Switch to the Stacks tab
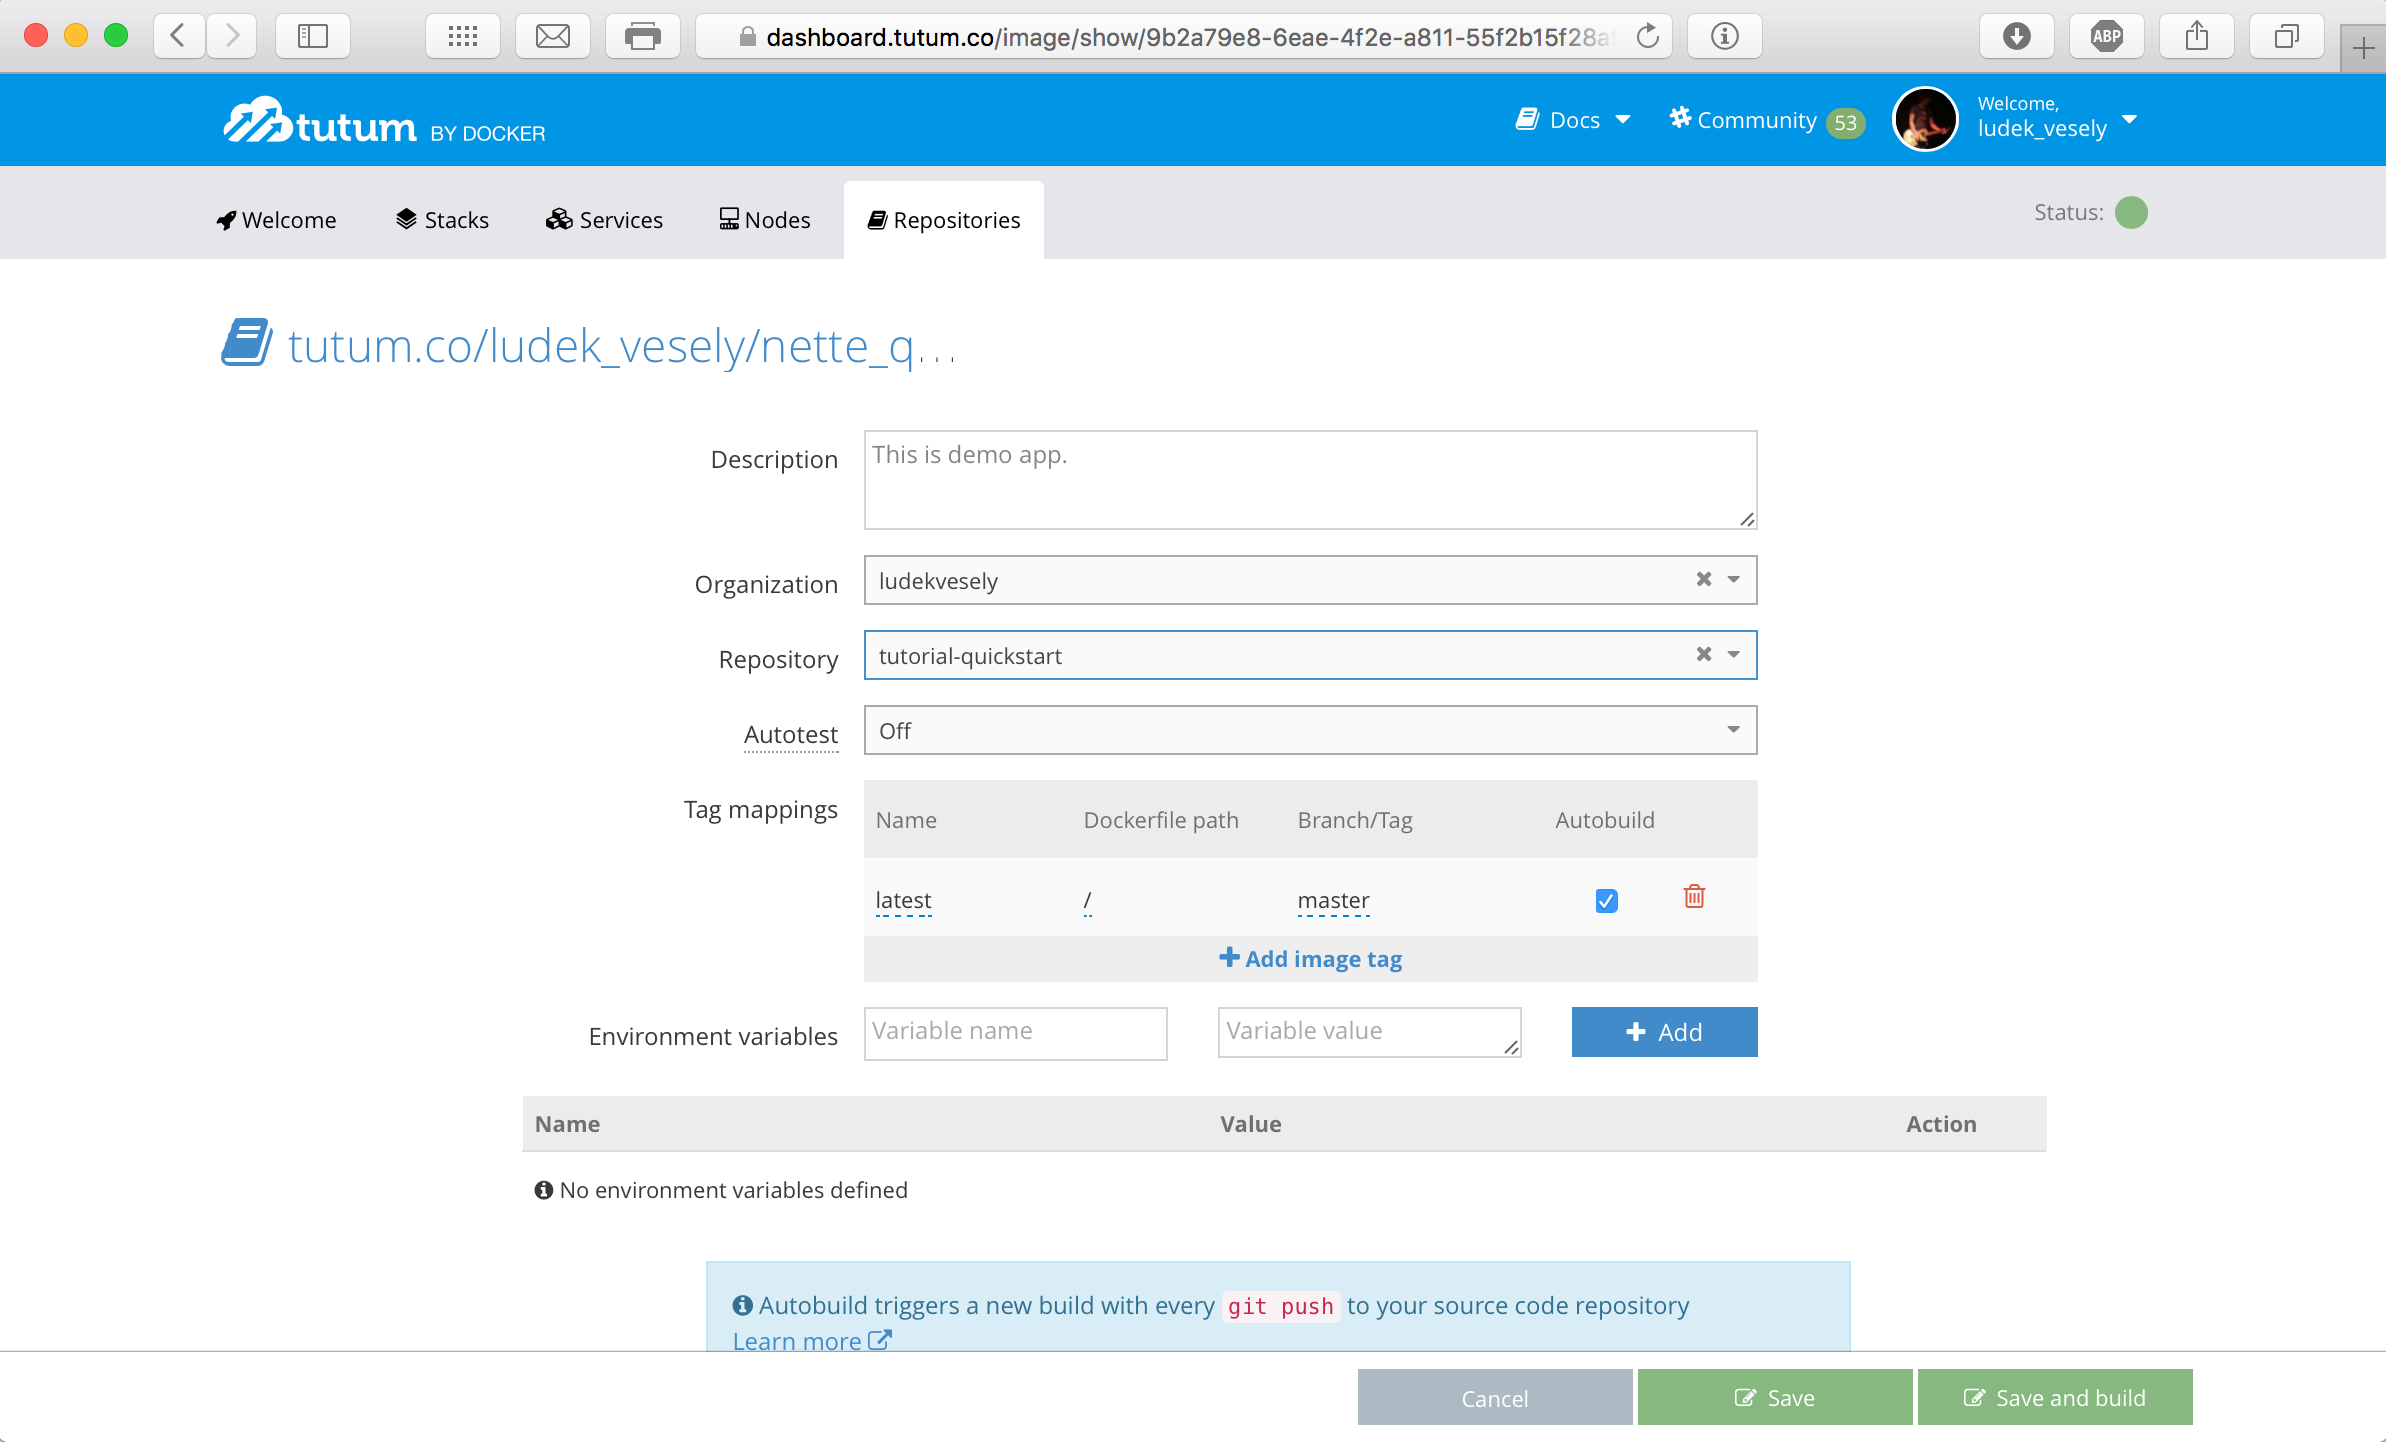Viewport: 2386px width, 1442px height. coord(442,220)
